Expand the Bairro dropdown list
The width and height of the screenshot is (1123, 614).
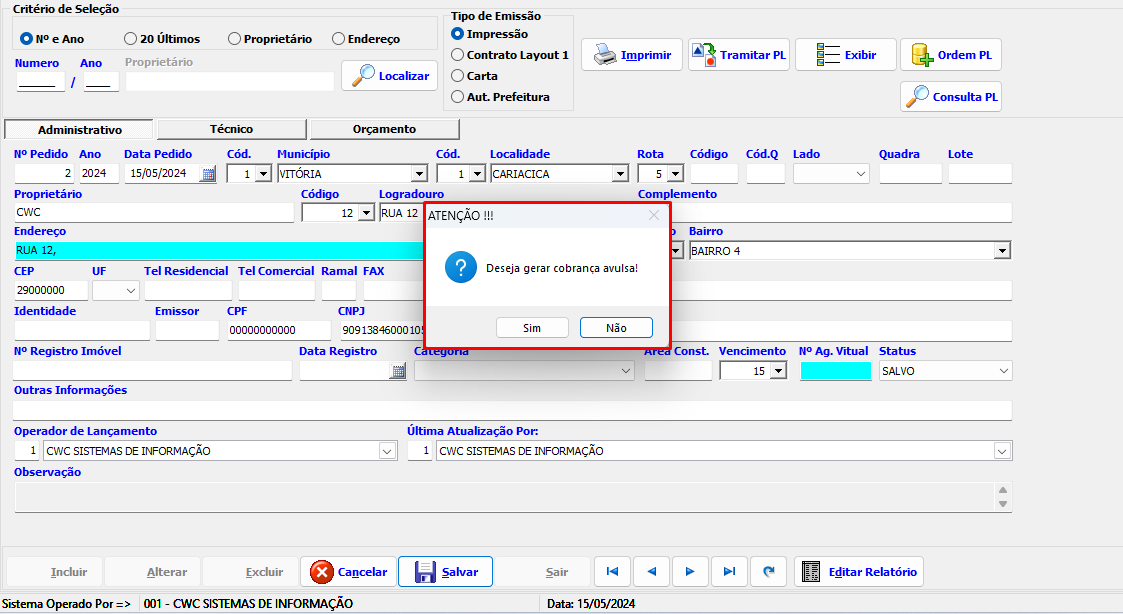point(1002,251)
